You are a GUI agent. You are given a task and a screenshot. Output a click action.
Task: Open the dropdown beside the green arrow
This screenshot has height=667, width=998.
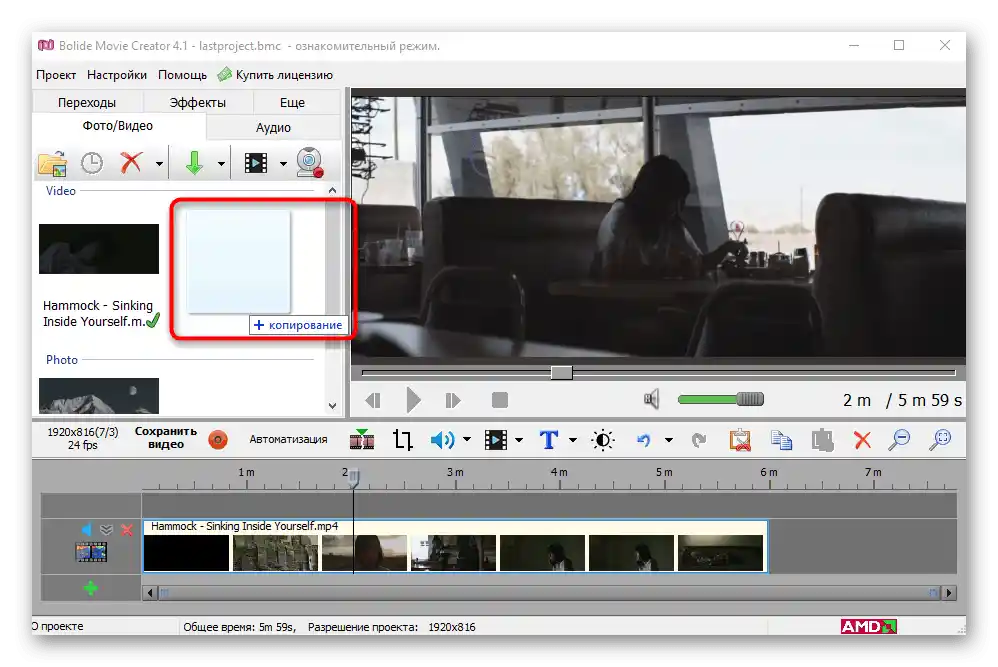(x=221, y=164)
